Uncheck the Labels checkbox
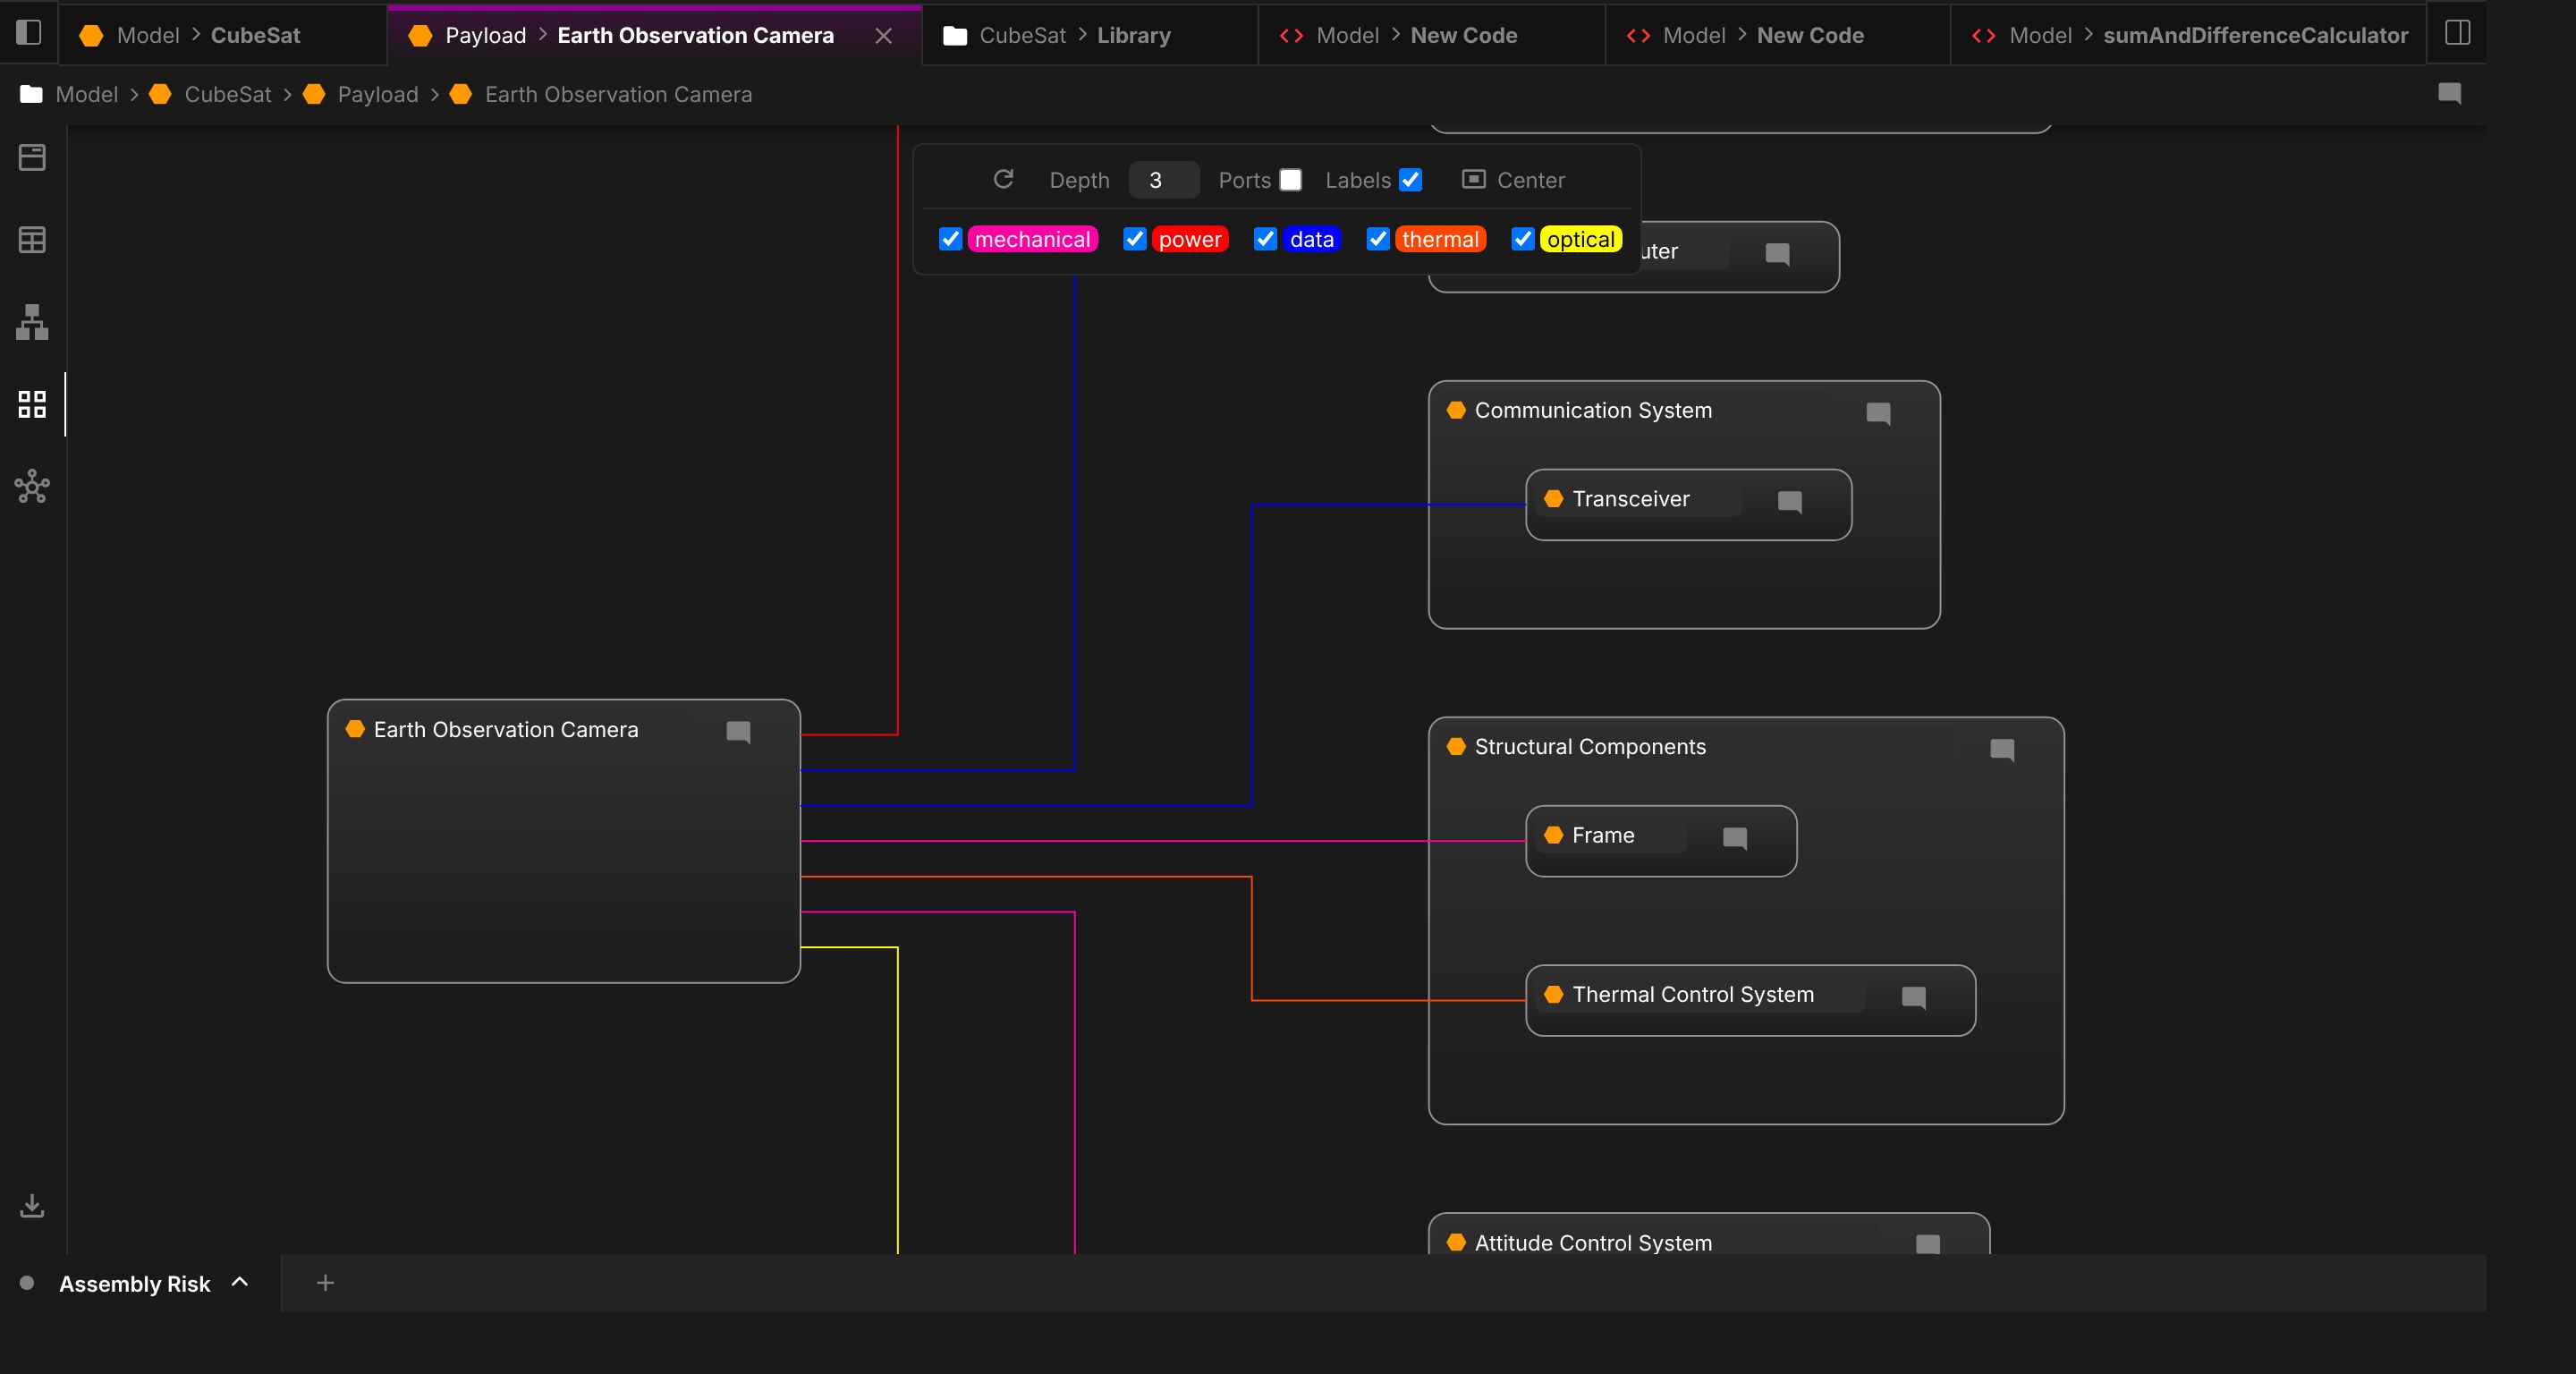 coord(1410,180)
